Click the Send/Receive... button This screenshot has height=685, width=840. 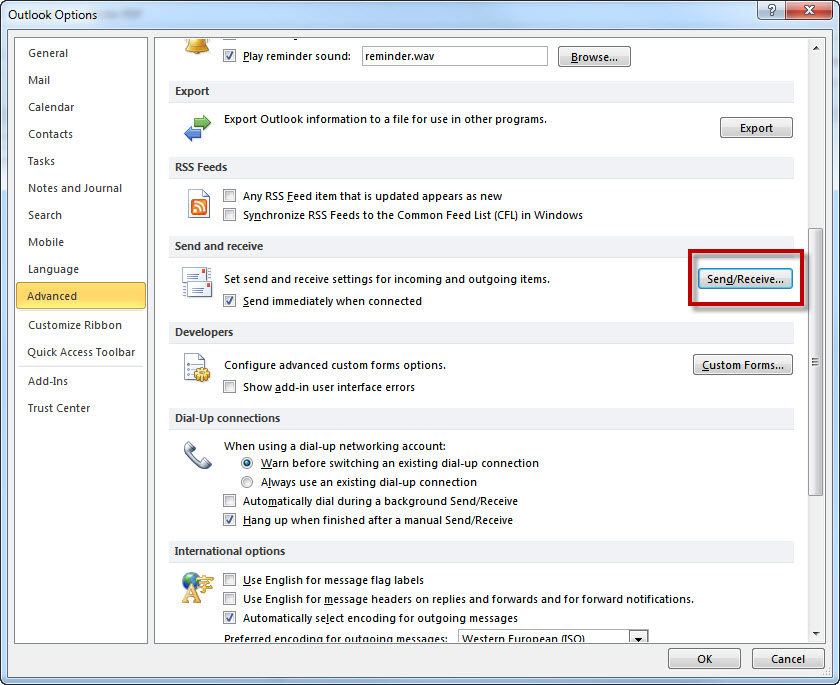(x=745, y=279)
